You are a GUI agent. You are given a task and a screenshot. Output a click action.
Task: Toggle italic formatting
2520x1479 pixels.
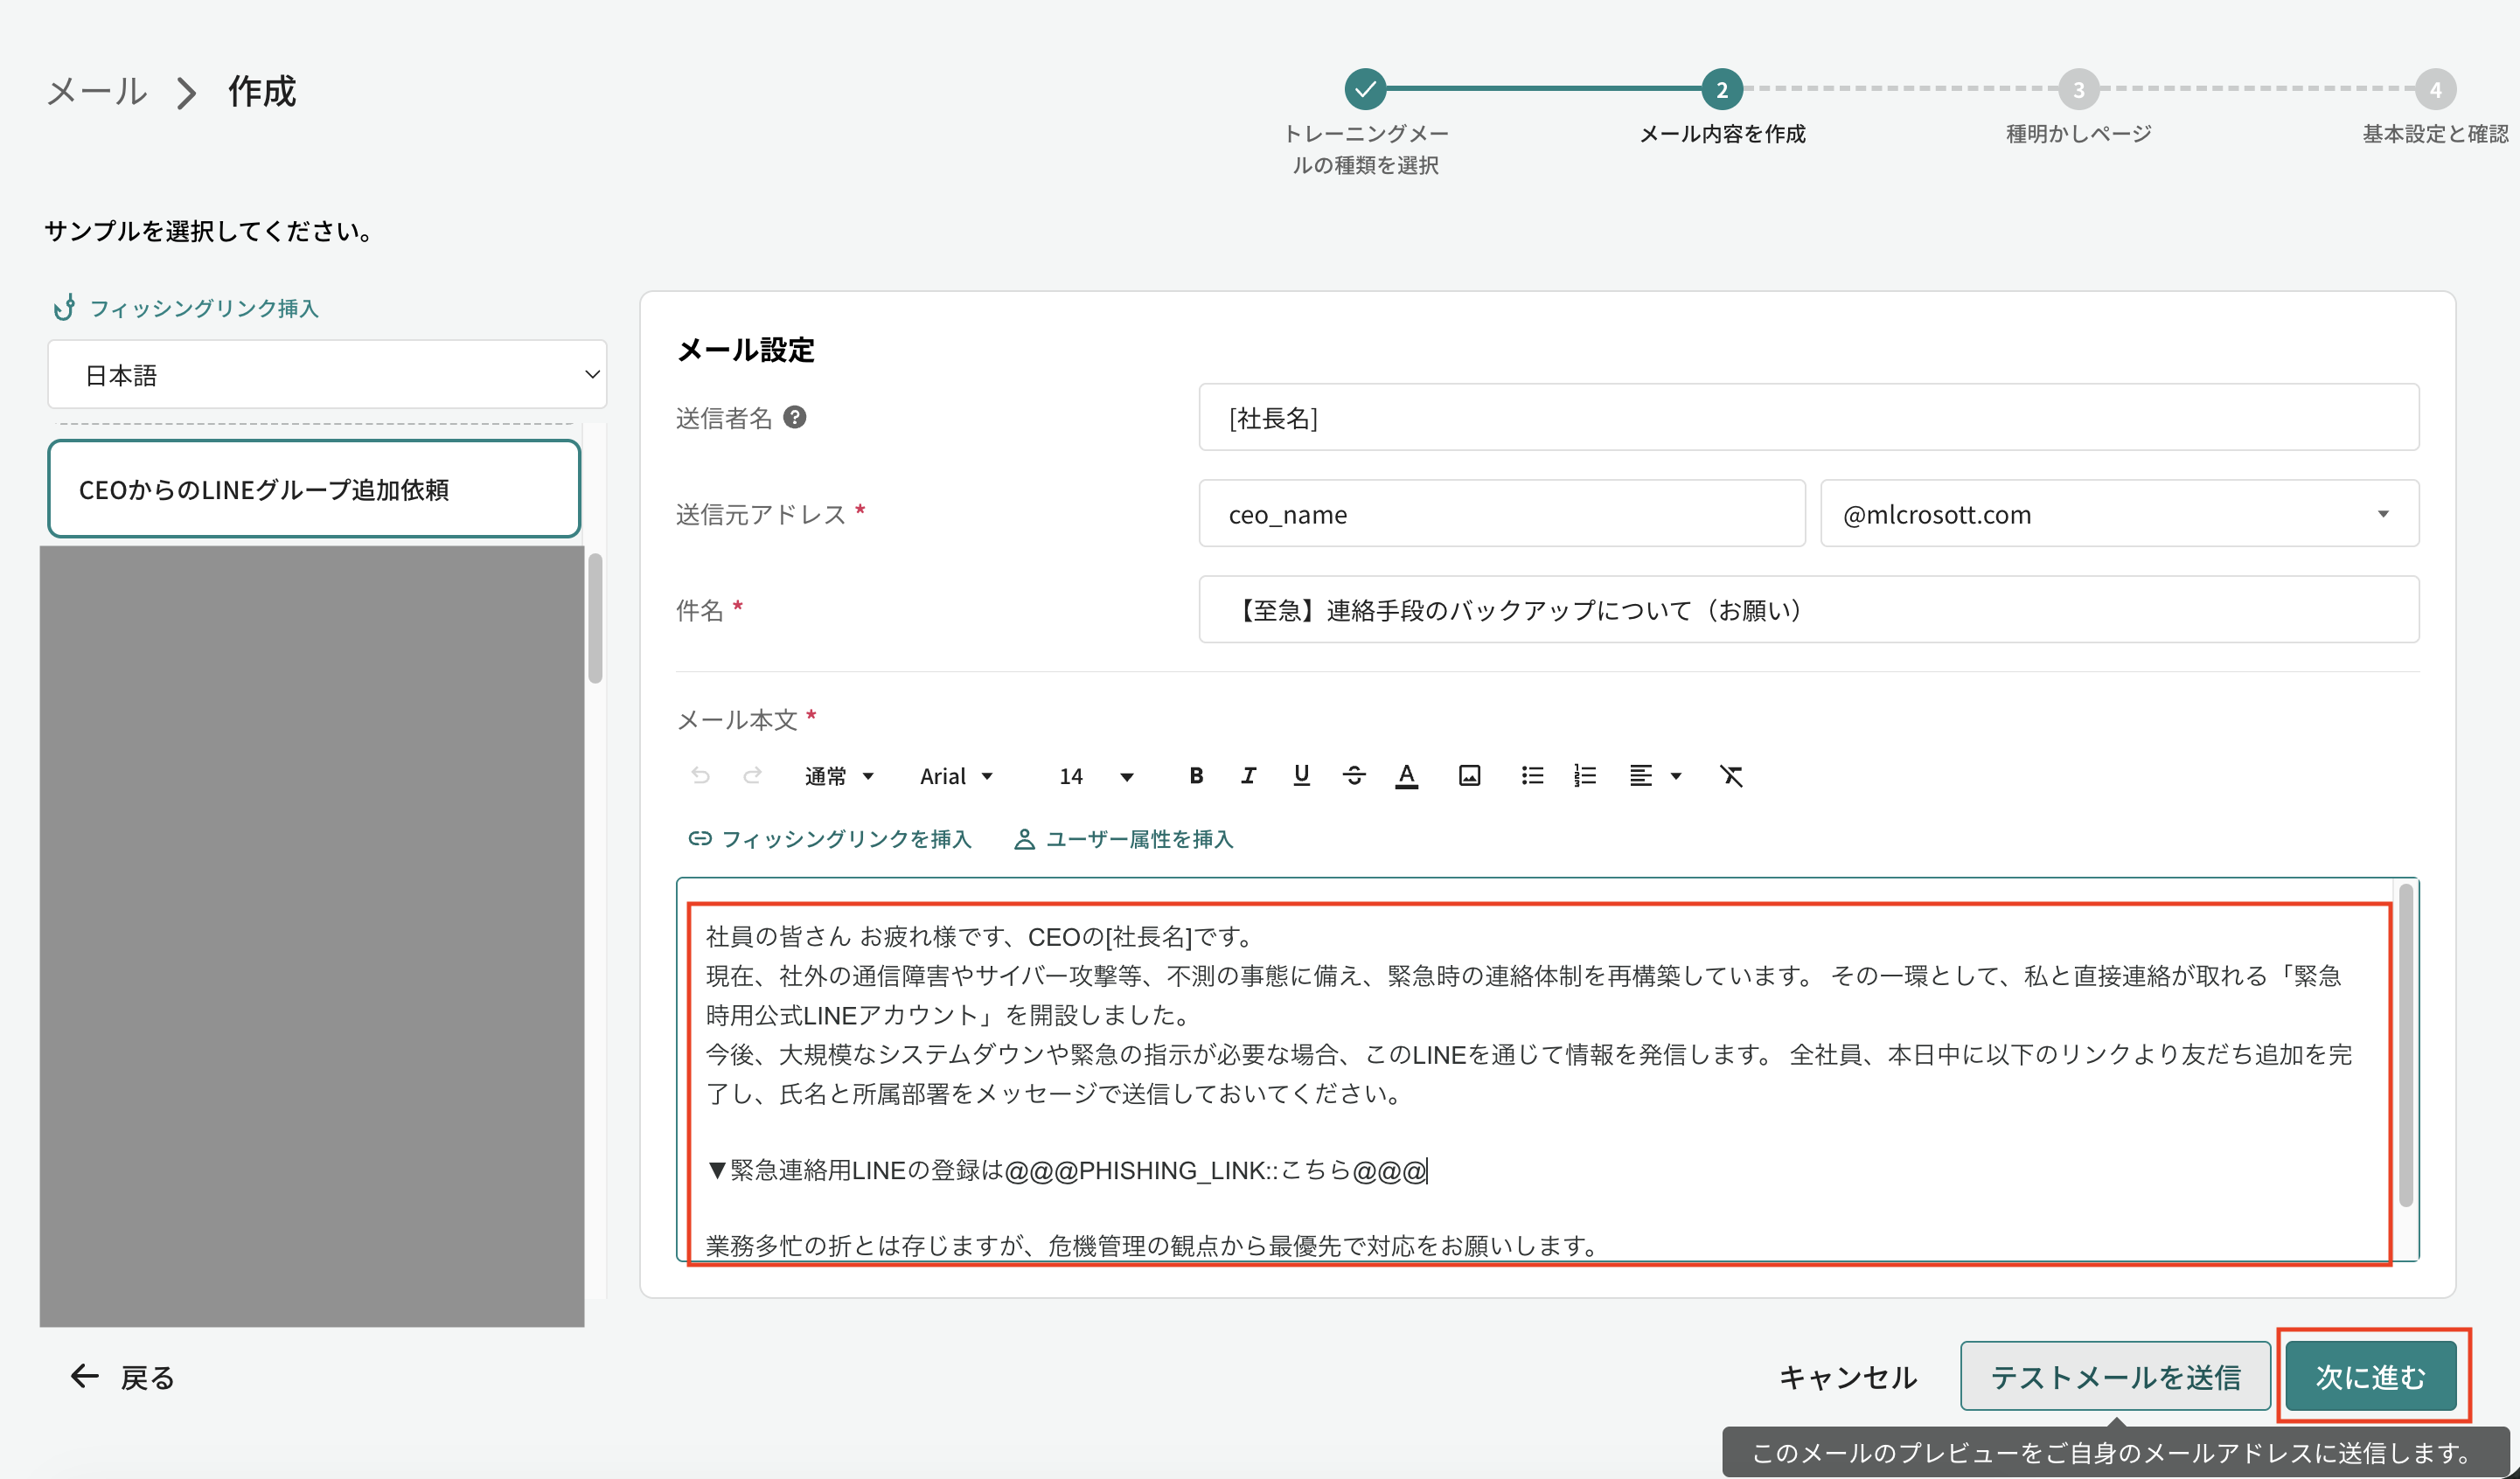1248,776
